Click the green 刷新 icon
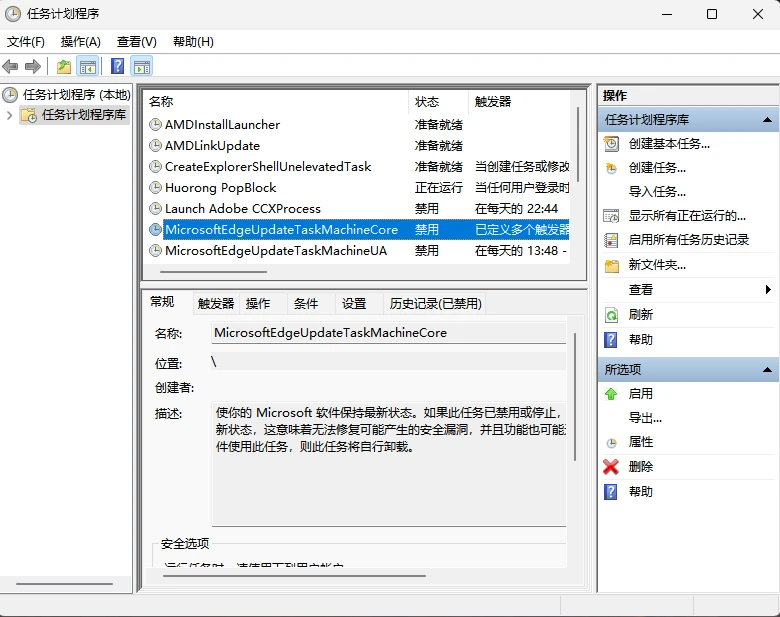The image size is (780, 617). (611, 315)
